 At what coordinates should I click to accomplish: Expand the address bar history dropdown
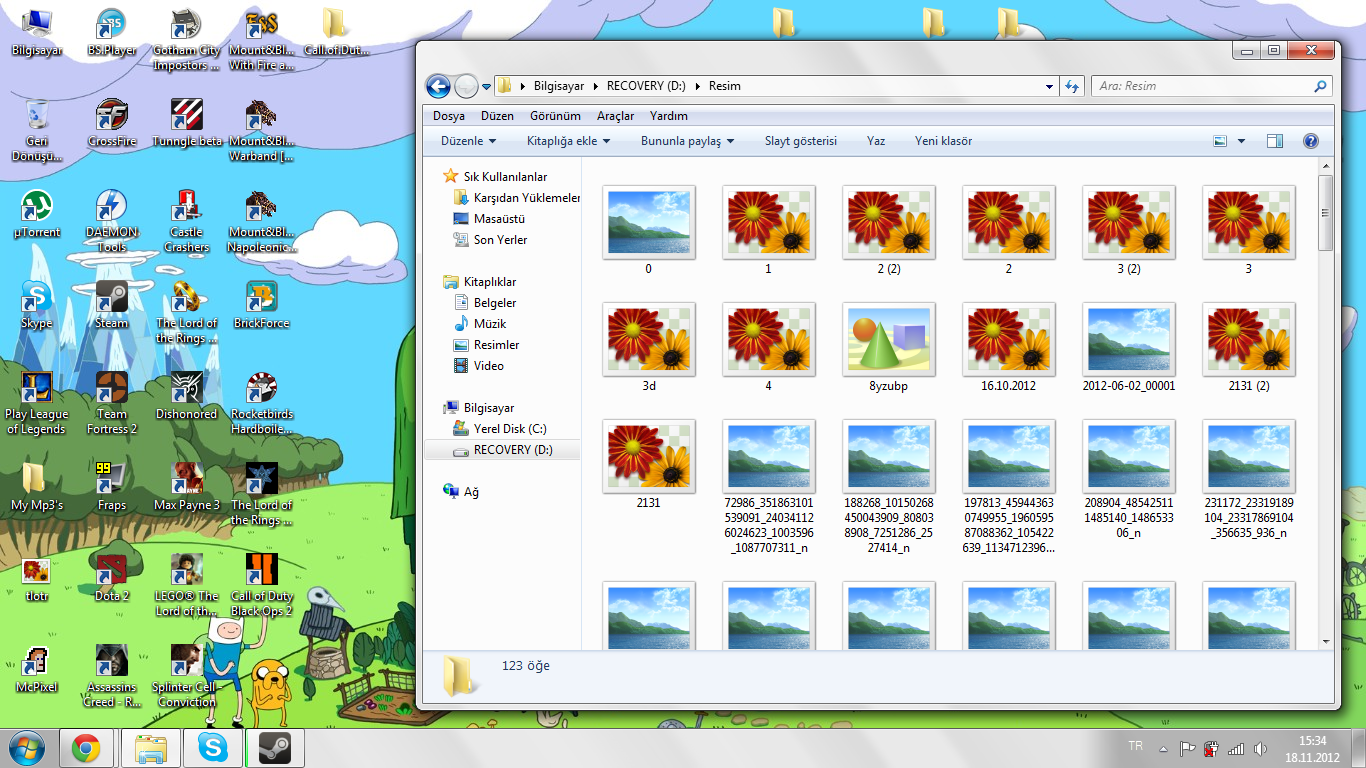tap(1049, 86)
